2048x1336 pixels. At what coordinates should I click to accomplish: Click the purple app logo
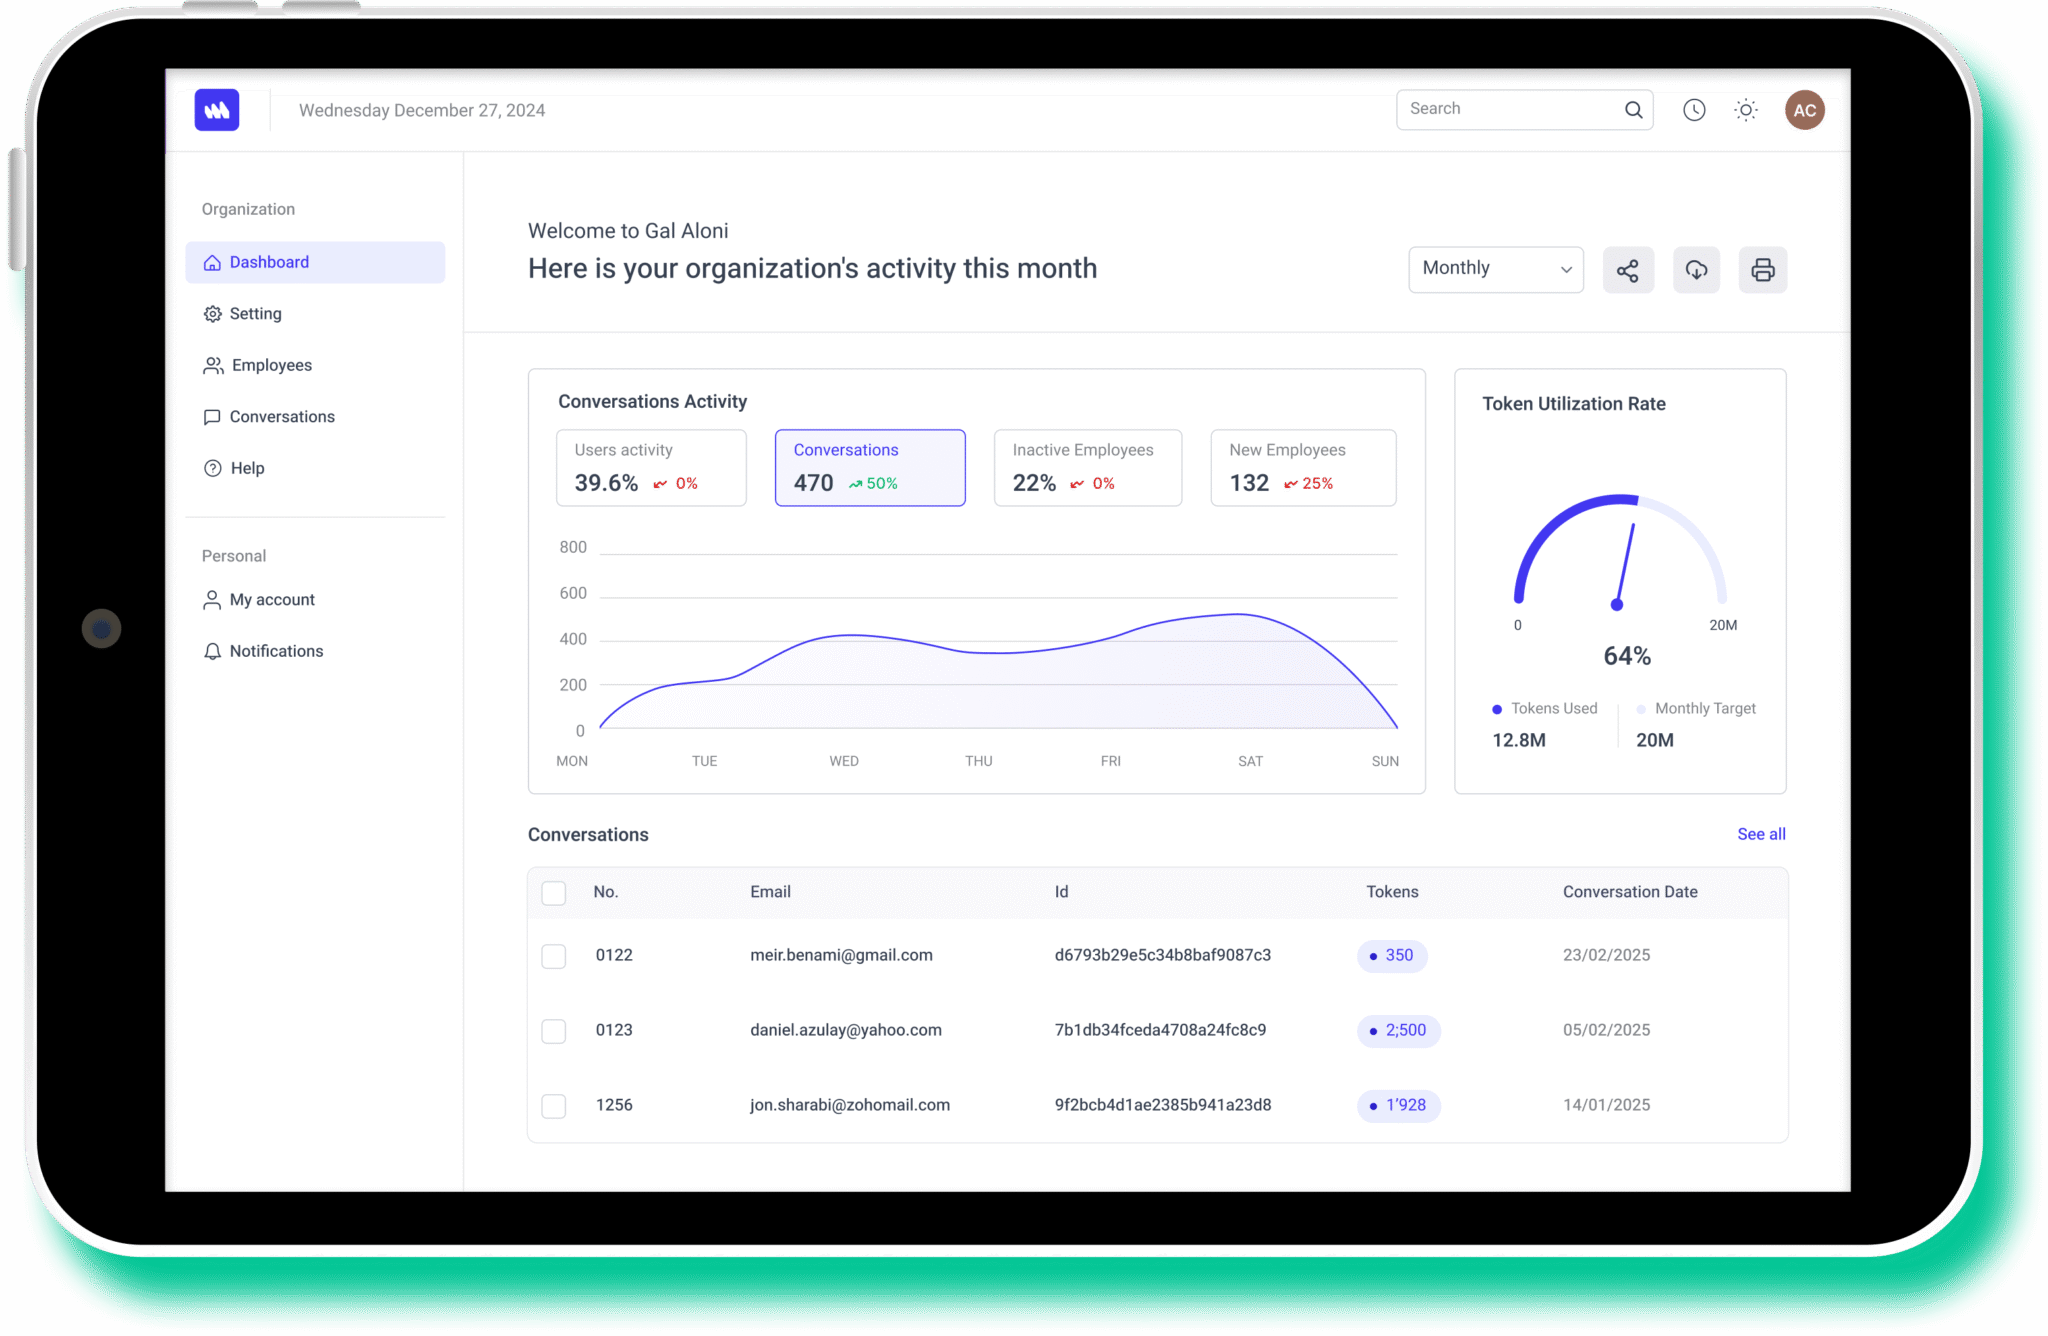pyautogui.click(x=217, y=110)
